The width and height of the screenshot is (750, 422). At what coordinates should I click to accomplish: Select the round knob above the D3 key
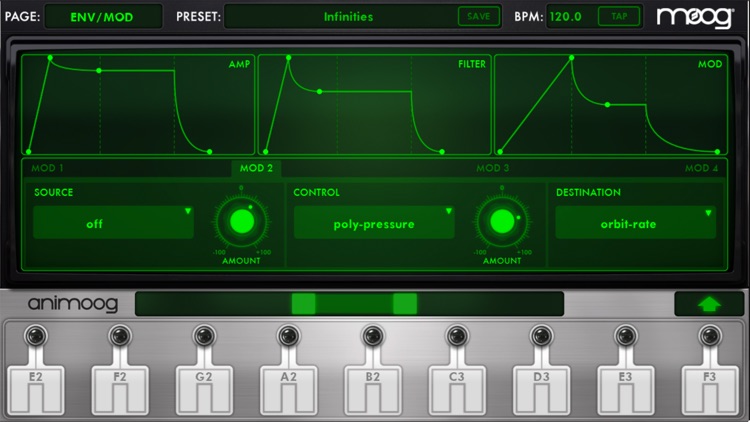point(541,336)
